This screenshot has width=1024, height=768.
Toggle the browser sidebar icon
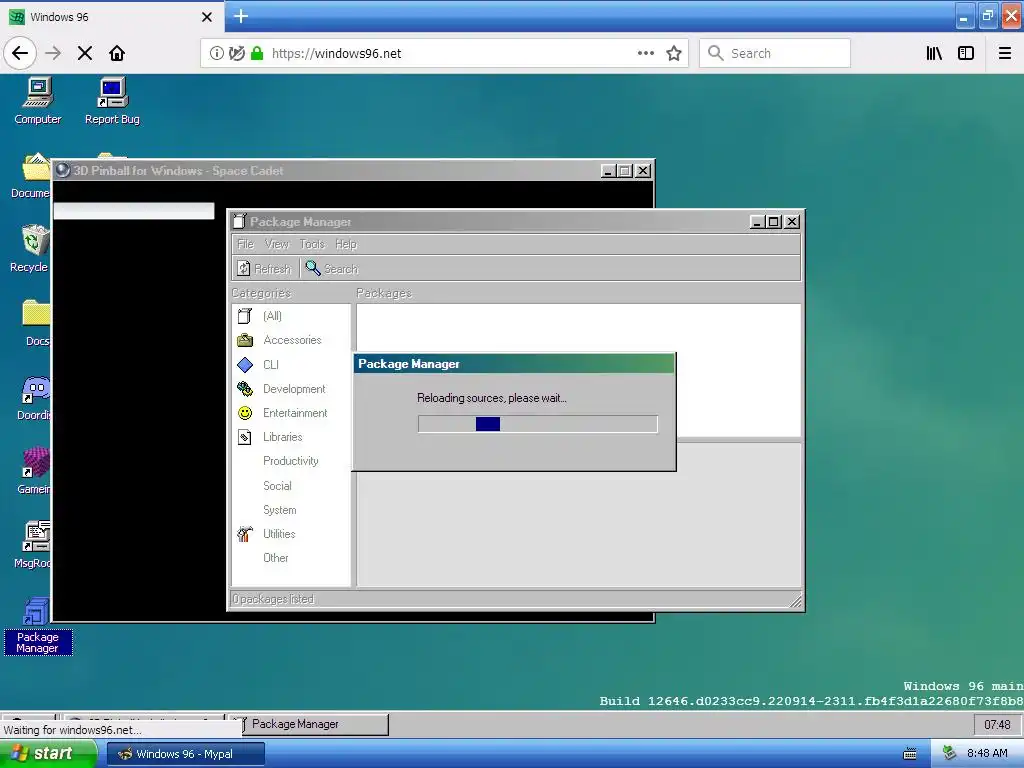click(966, 53)
